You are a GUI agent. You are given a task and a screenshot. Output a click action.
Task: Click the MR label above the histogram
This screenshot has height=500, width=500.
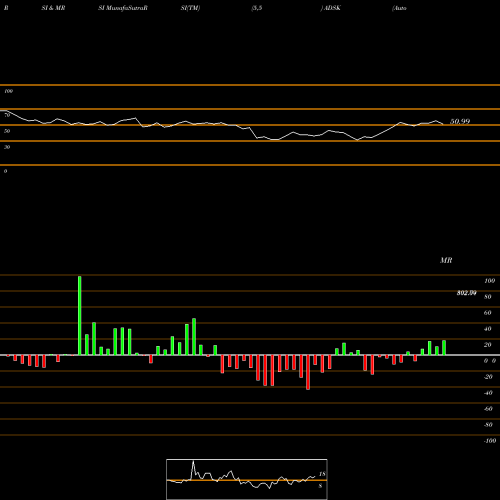pyautogui.click(x=446, y=260)
